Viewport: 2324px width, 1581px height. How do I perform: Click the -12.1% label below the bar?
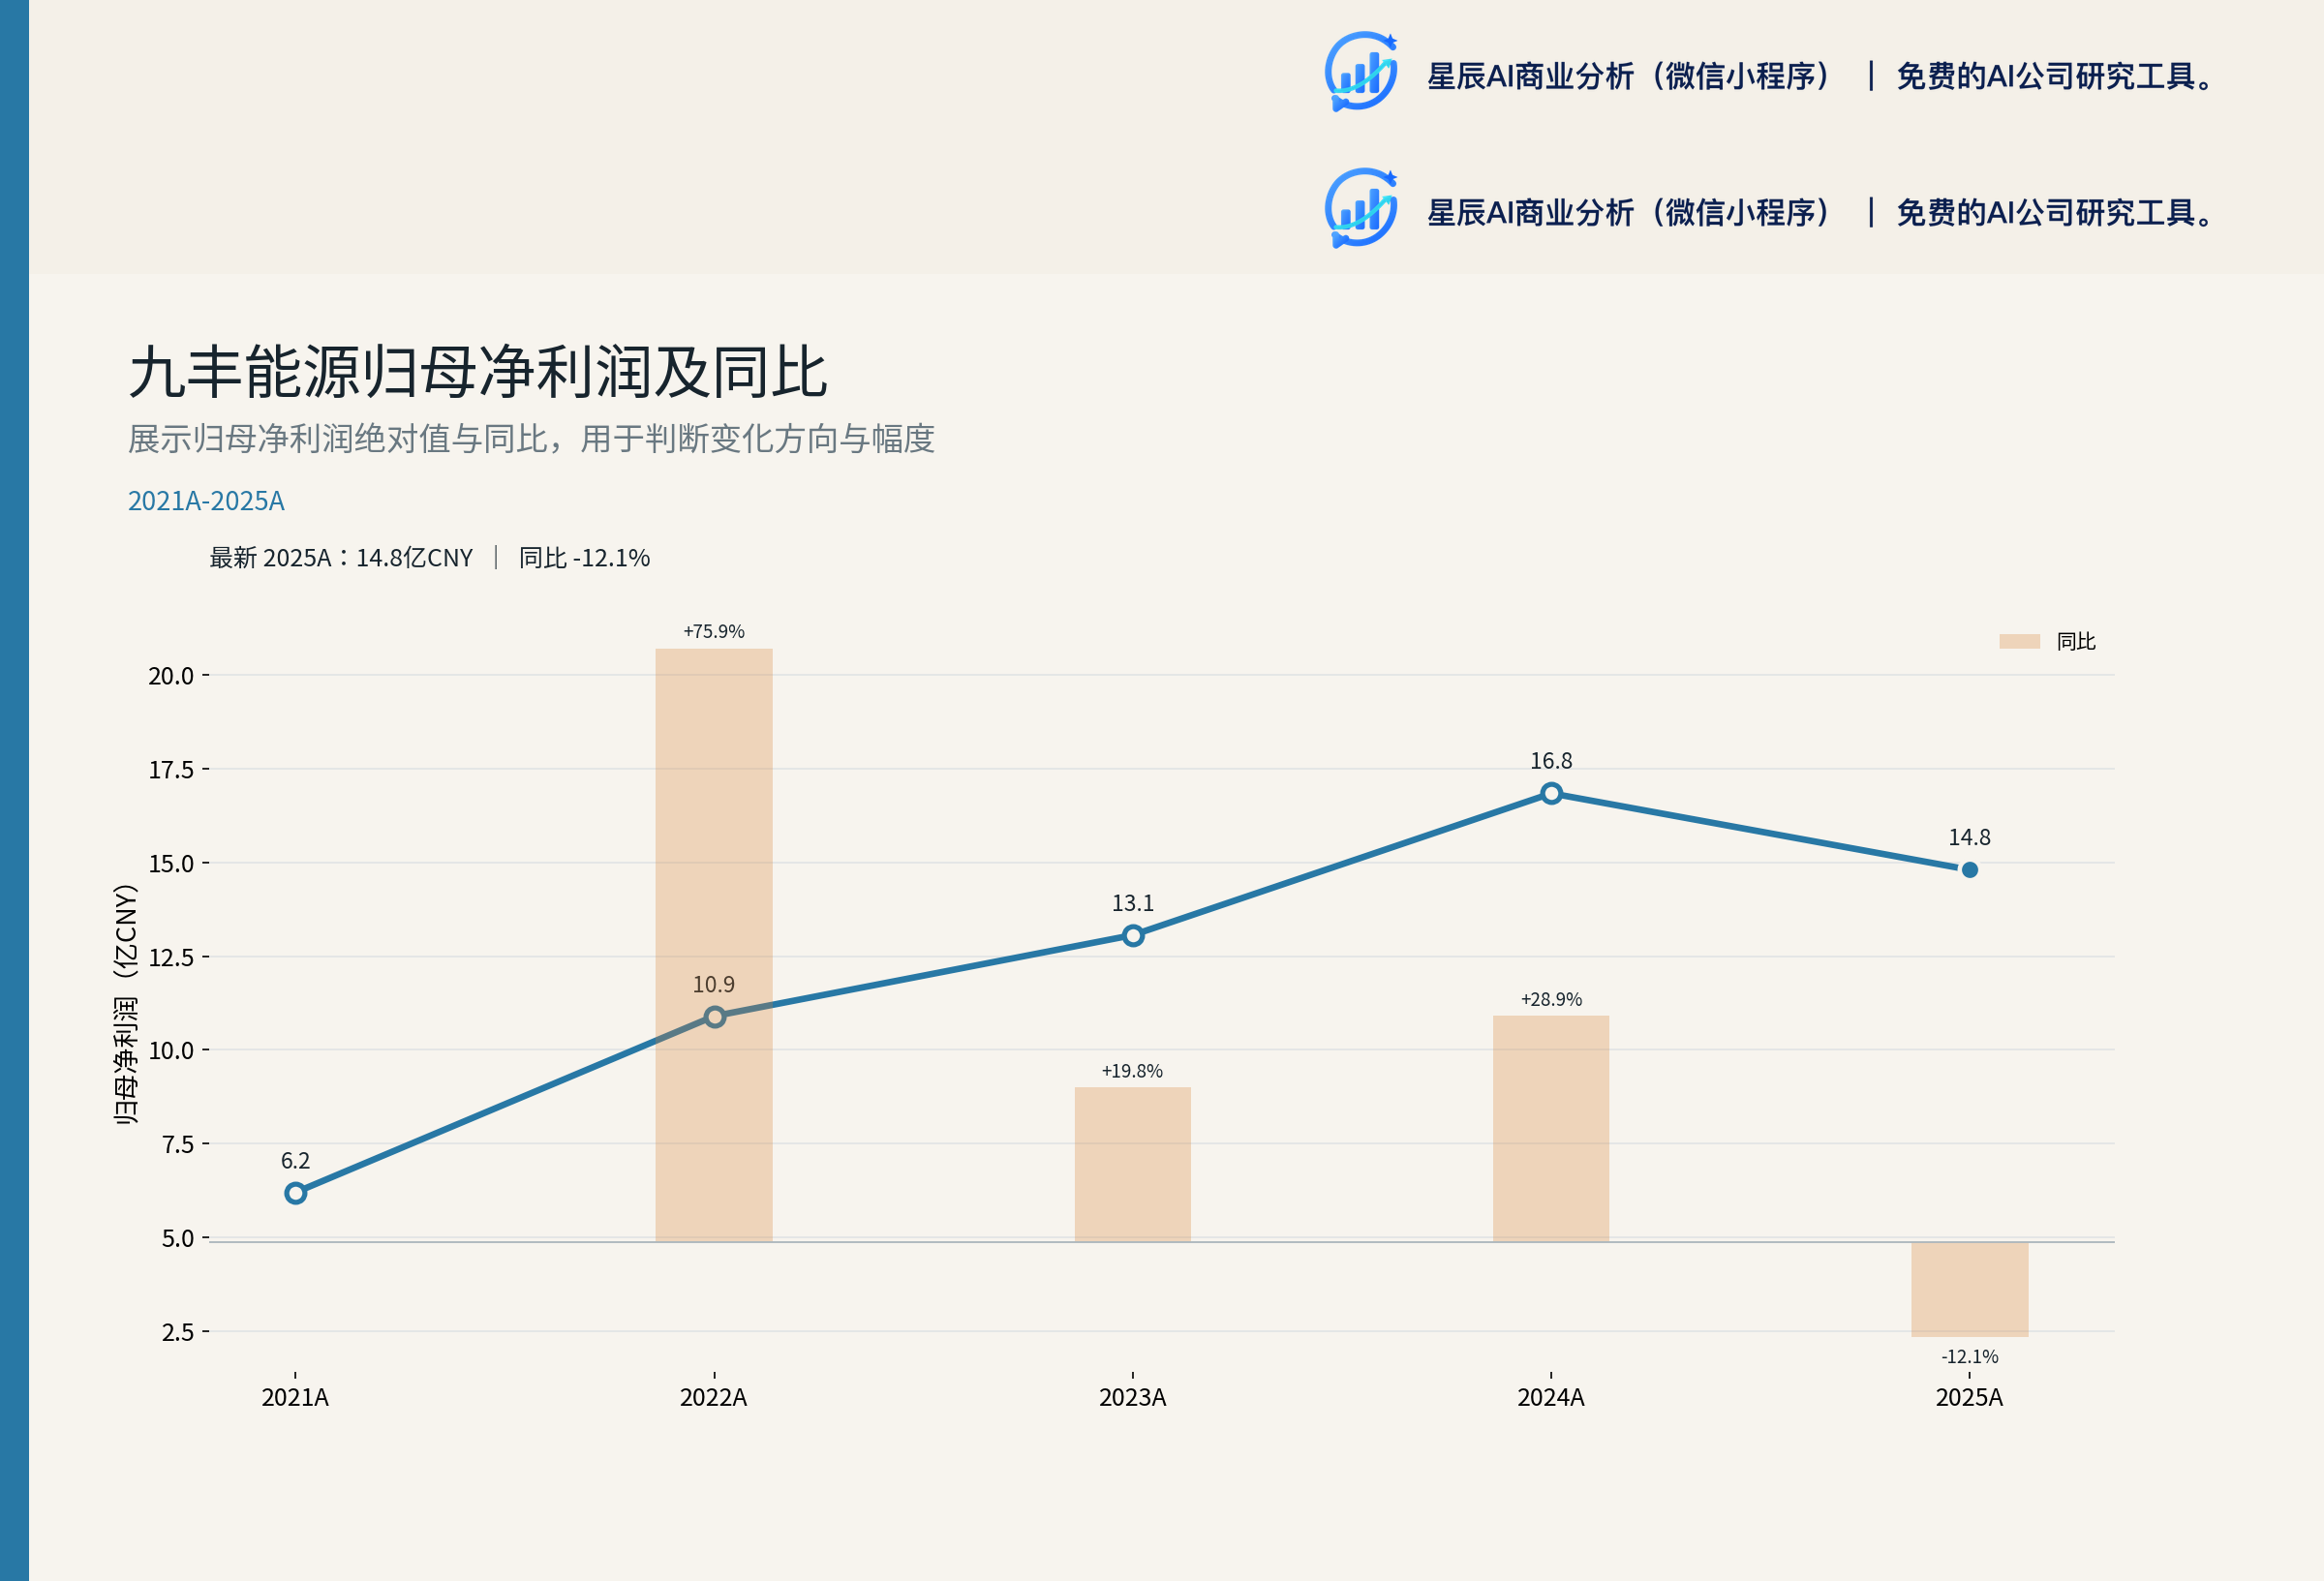pos(1969,1357)
